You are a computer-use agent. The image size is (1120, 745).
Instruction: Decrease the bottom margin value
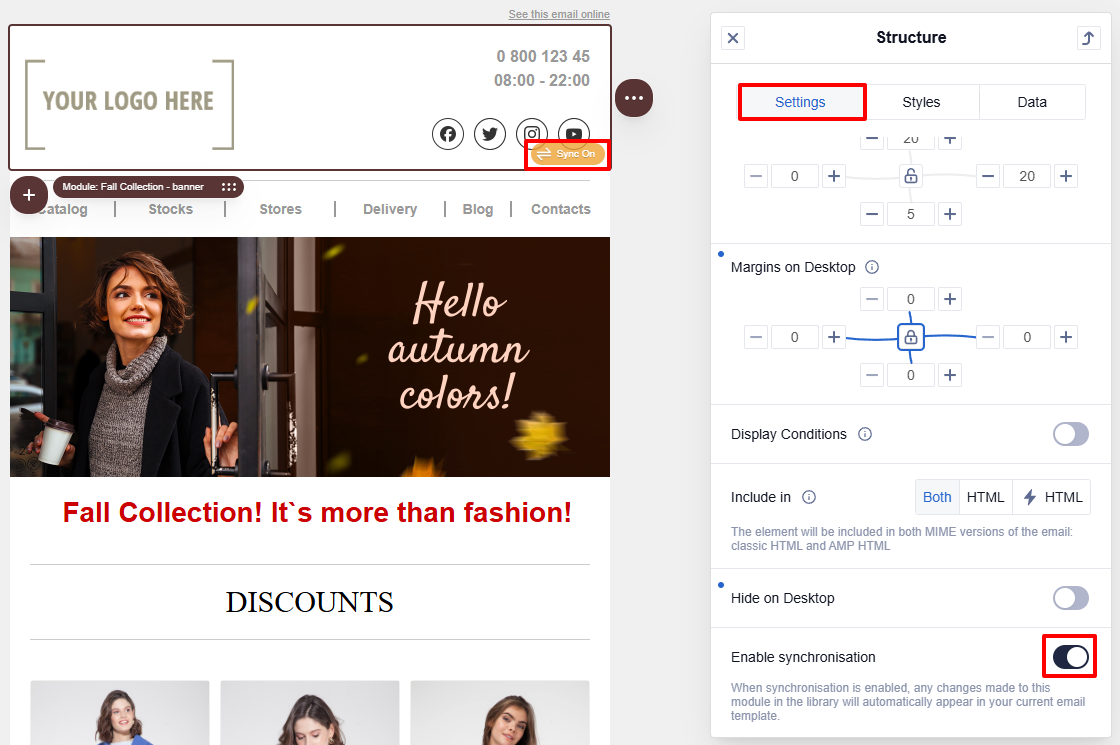click(871, 375)
